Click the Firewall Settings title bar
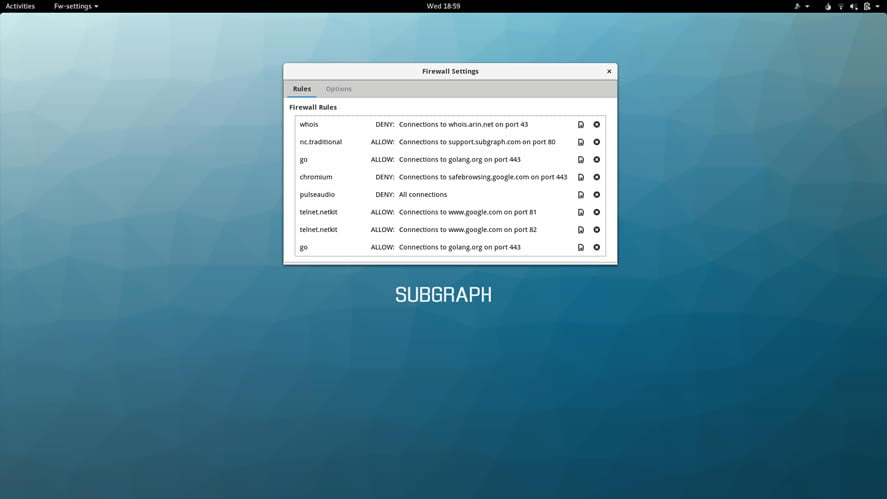The height and width of the screenshot is (499, 887). [x=450, y=71]
